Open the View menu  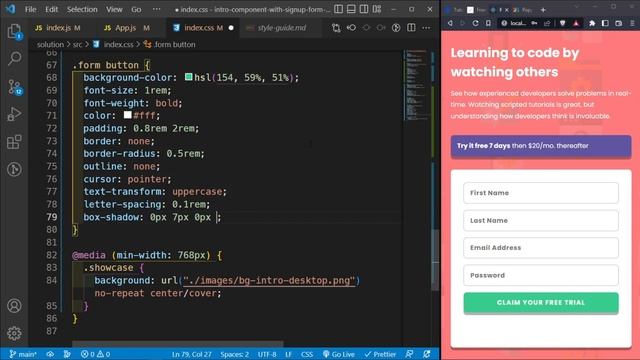click(114, 9)
